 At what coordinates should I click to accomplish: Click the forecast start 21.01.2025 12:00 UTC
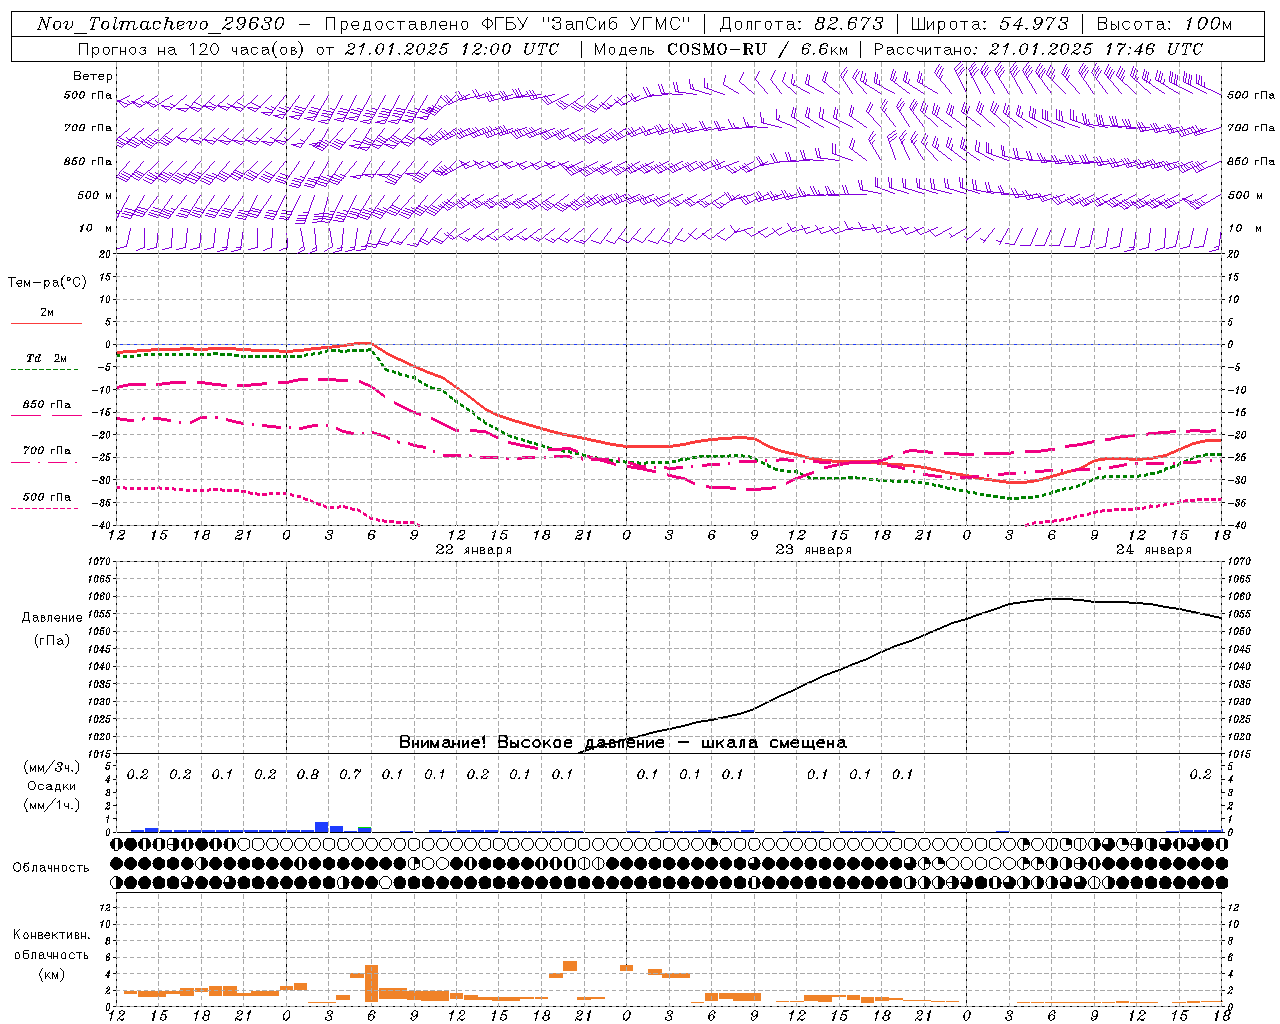(x=452, y=49)
